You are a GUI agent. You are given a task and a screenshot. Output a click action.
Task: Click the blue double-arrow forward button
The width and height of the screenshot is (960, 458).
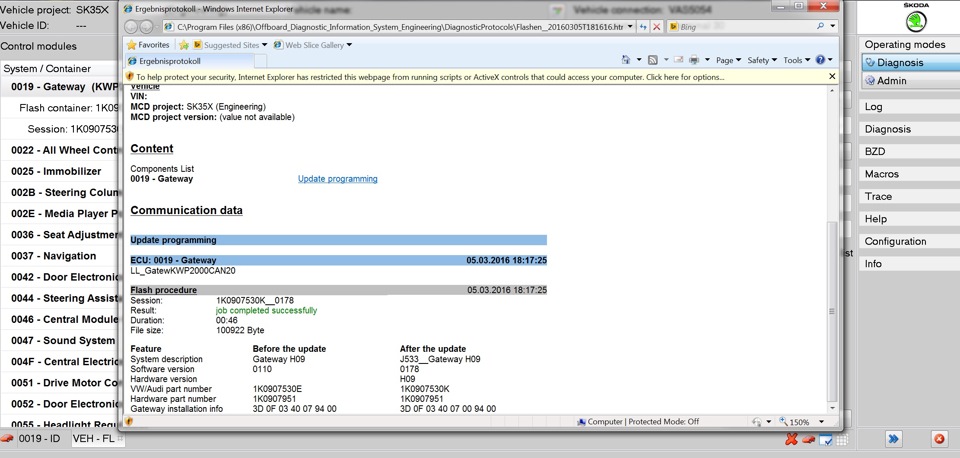point(893,438)
